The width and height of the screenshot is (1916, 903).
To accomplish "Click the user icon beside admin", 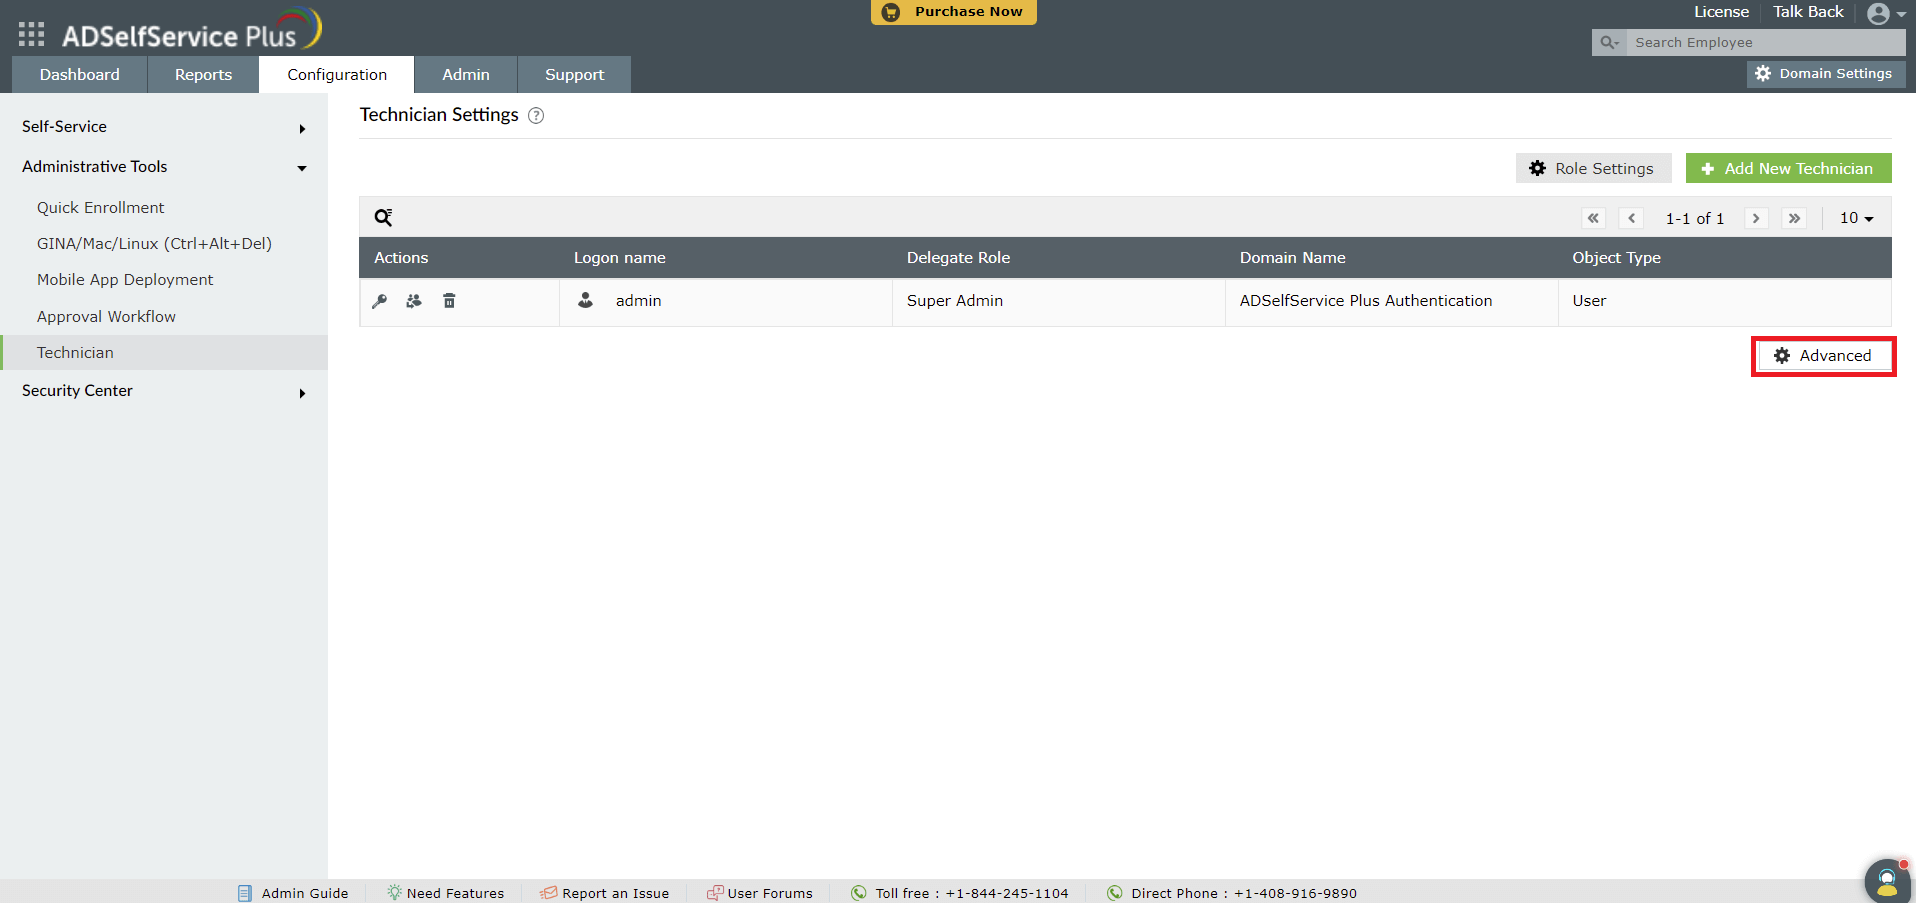I will coord(586,300).
